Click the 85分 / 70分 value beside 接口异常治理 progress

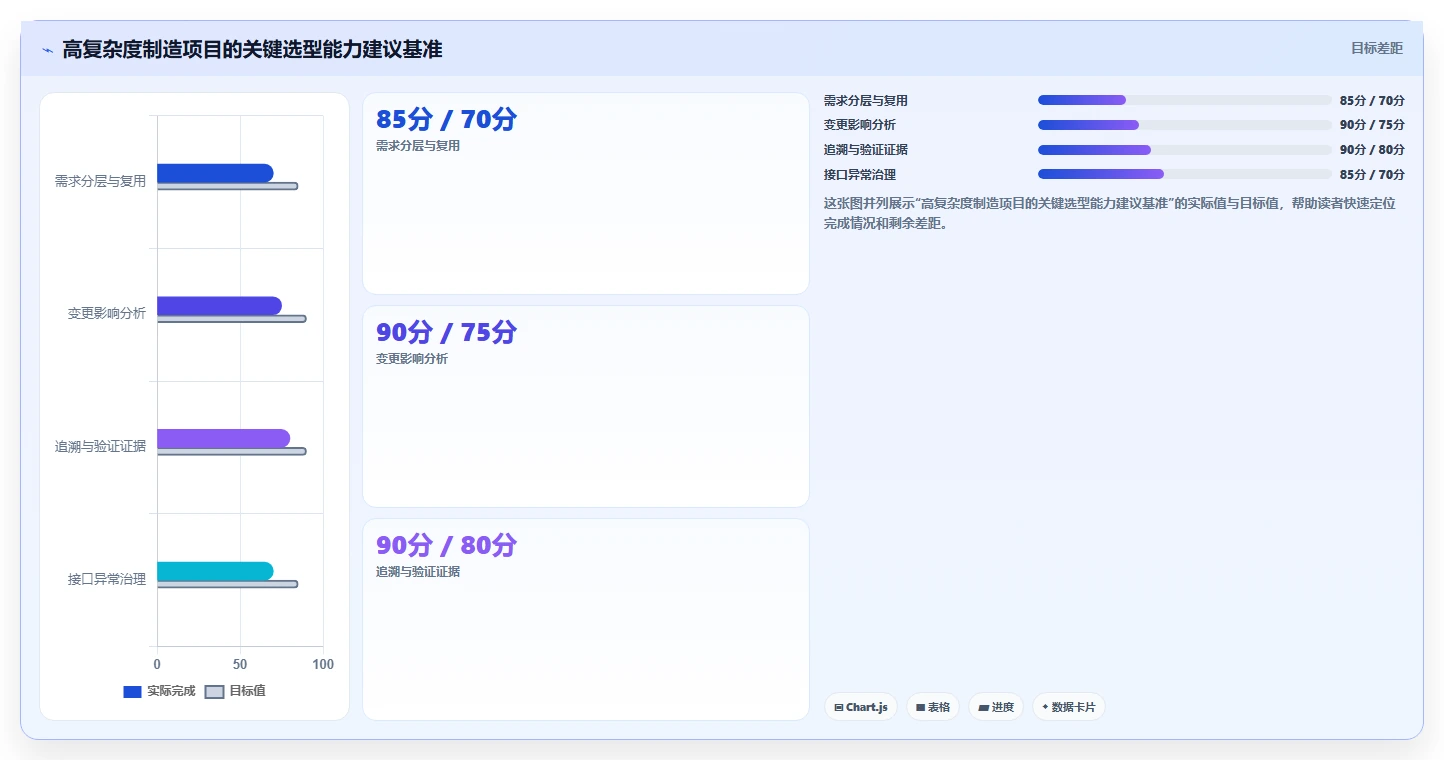[x=1372, y=175]
